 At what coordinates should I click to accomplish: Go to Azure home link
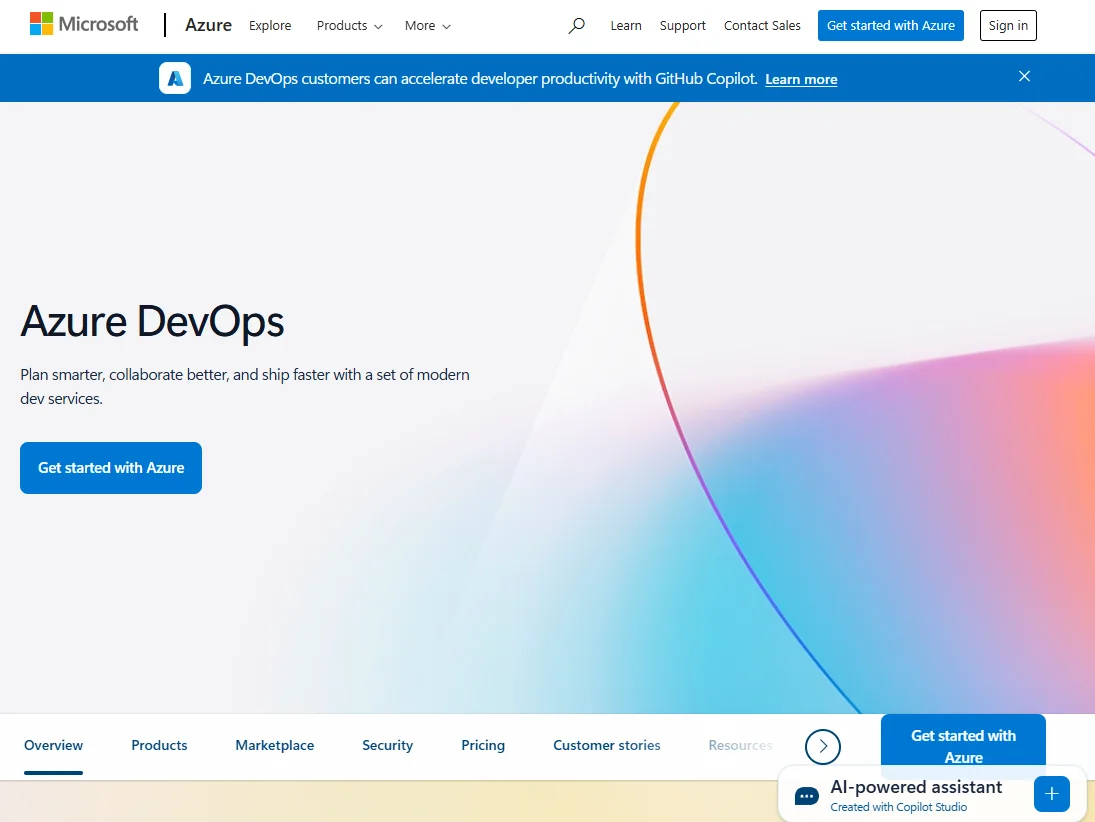point(208,25)
